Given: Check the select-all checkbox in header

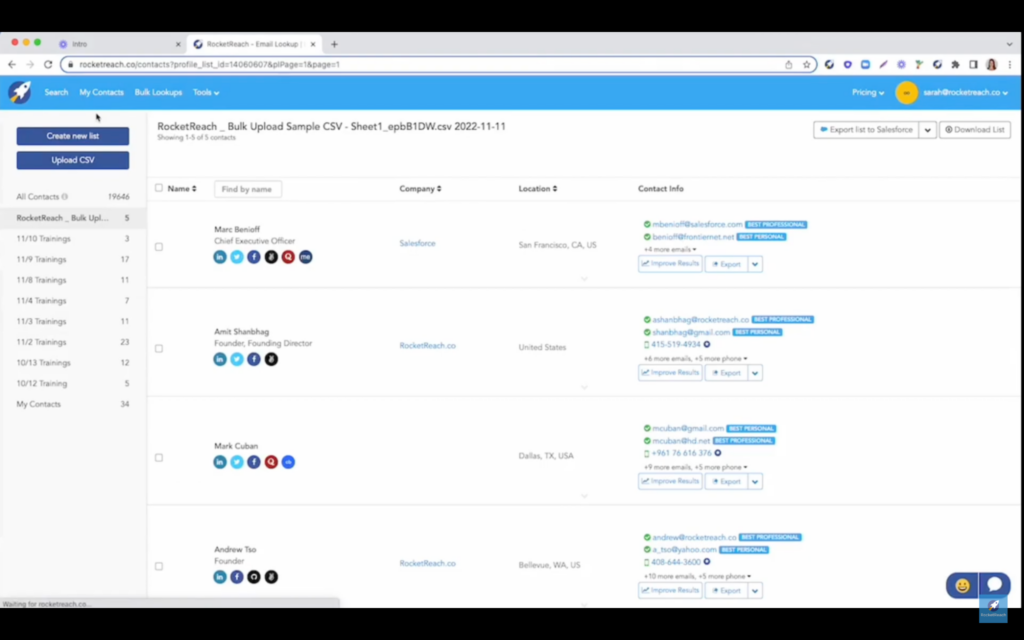Looking at the screenshot, I should [158, 188].
